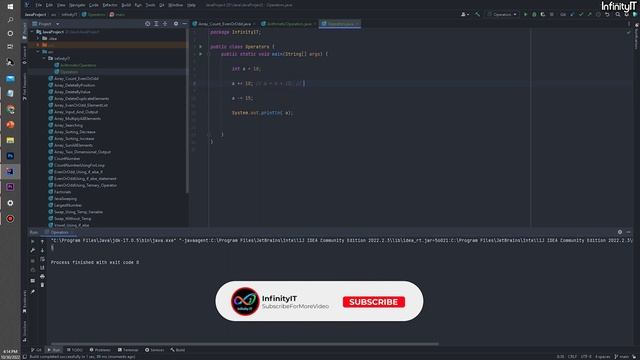Click the Windows Start button
Screen dimensions: 640x360
click(x=10, y=7)
